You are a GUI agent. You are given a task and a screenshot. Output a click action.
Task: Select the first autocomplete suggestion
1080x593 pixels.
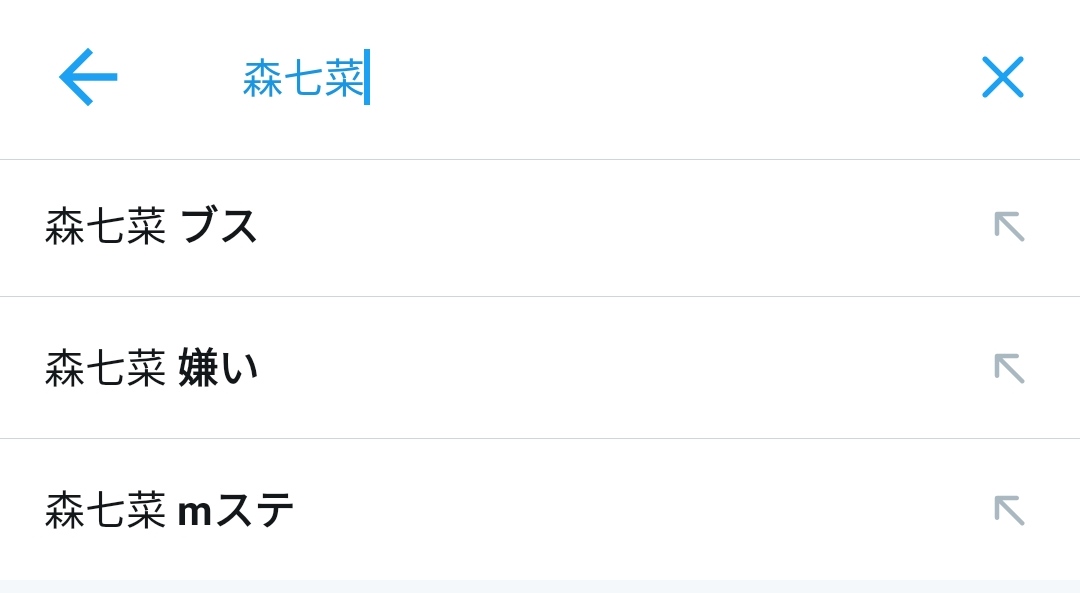[400, 227]
